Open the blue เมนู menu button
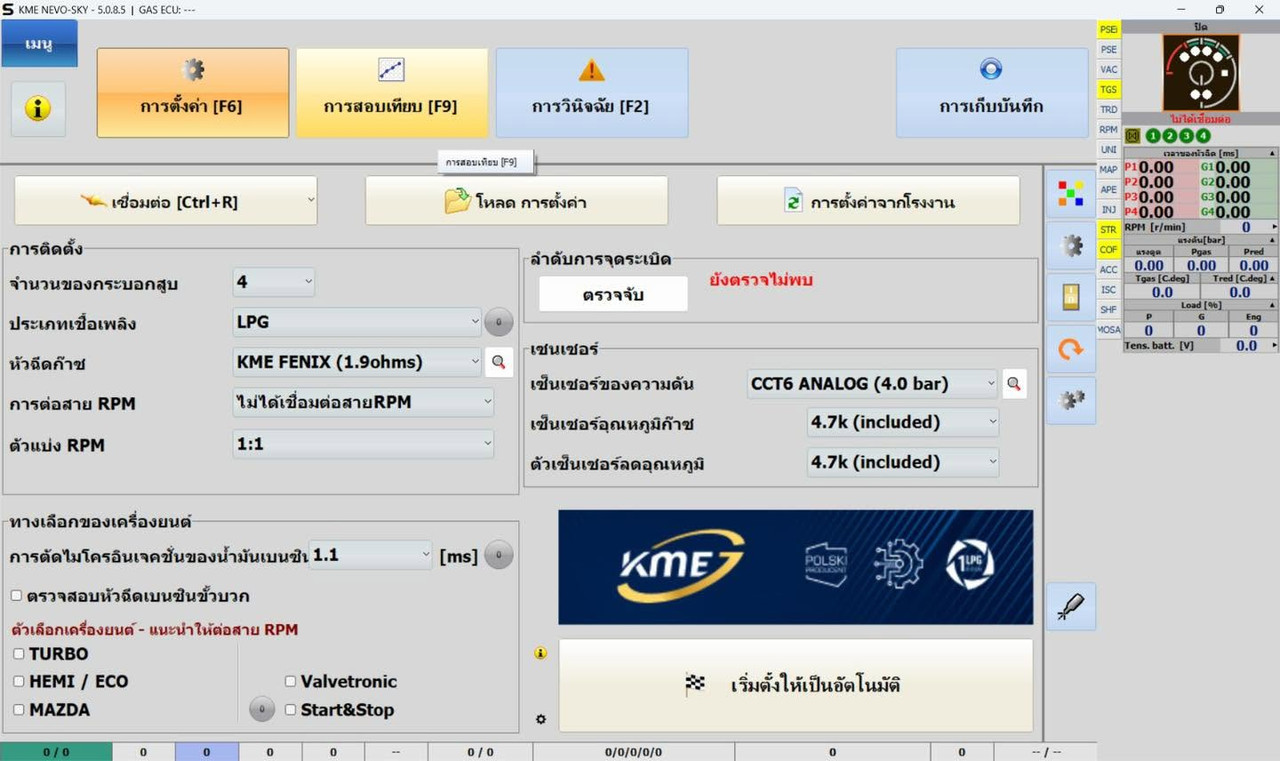This screenshot has width=1280, height=761. click(x=39, y=44)
